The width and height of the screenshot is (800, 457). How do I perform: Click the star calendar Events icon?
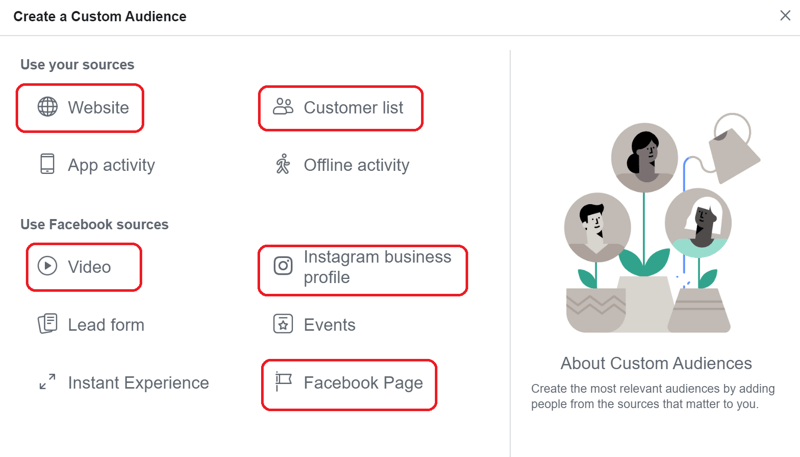(x=283, y=324)
